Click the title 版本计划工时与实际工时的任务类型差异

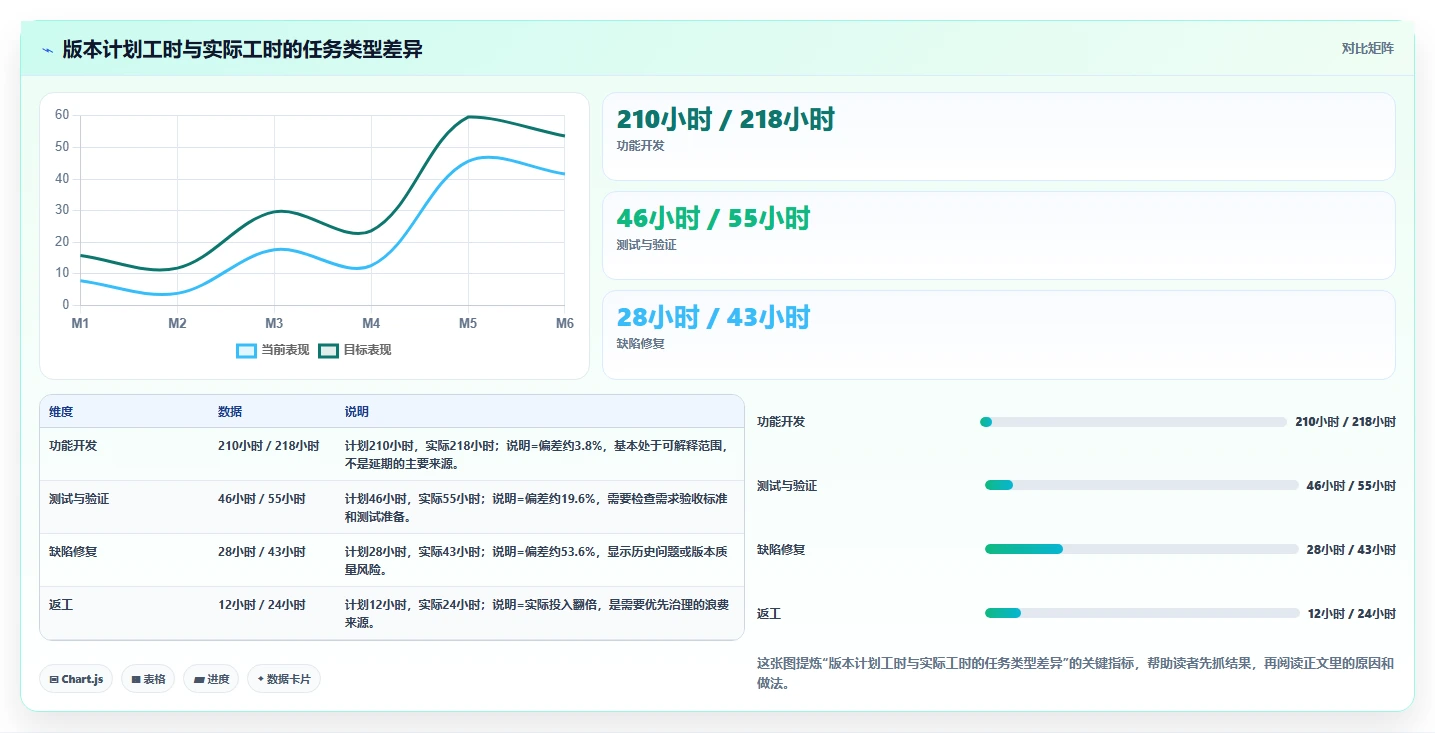tap(242, 49)
